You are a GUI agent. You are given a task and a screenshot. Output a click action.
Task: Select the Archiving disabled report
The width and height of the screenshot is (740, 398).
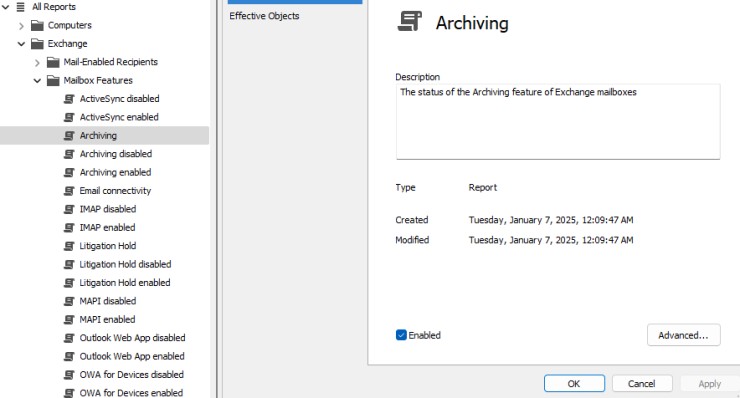(116, 154)
